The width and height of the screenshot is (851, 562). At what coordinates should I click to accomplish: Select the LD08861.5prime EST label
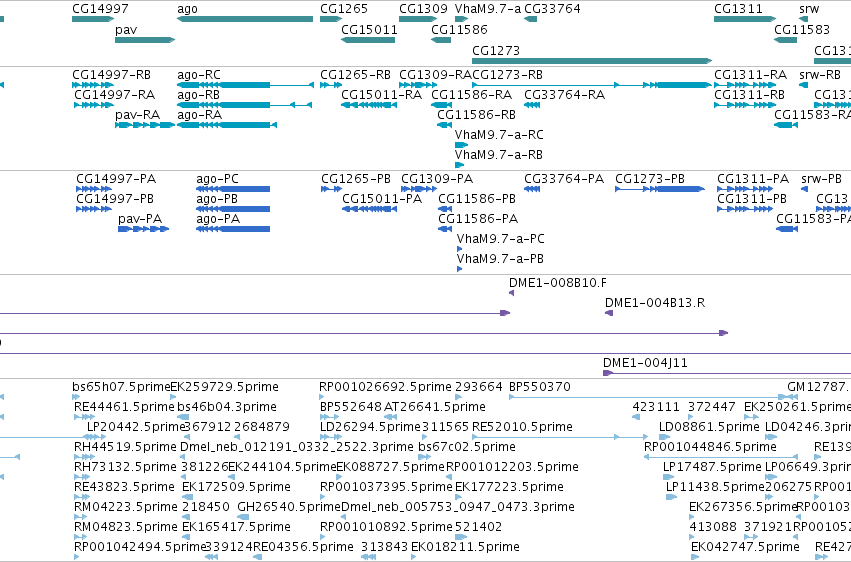tap(709, 427)
